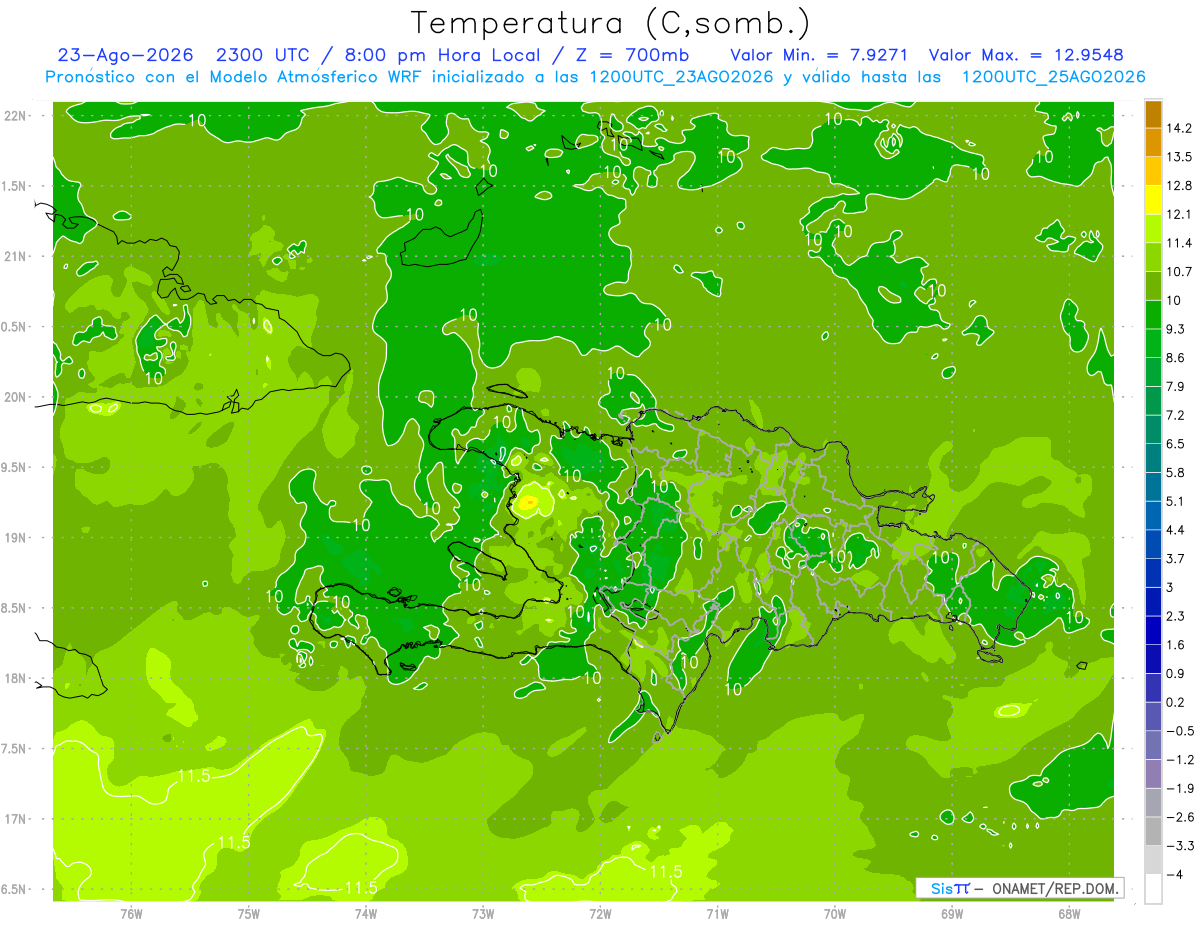
Task: Click the '72W' longitude label
Action: (600, 914)
